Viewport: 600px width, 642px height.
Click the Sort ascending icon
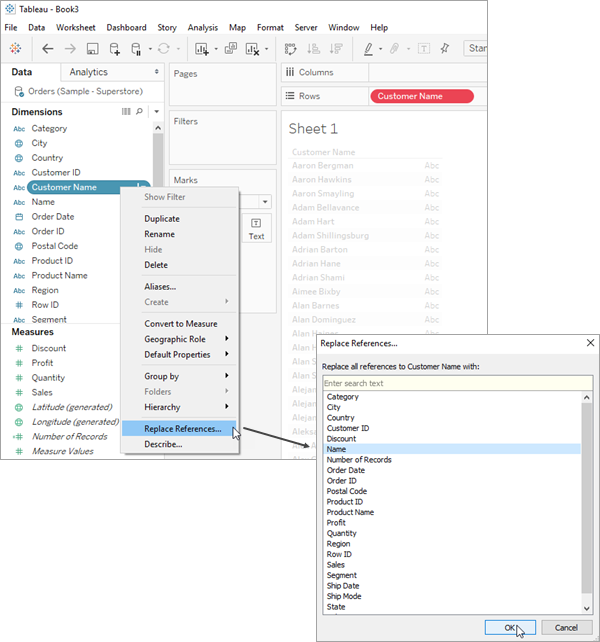pyautogui.click(x=313, y=49)
